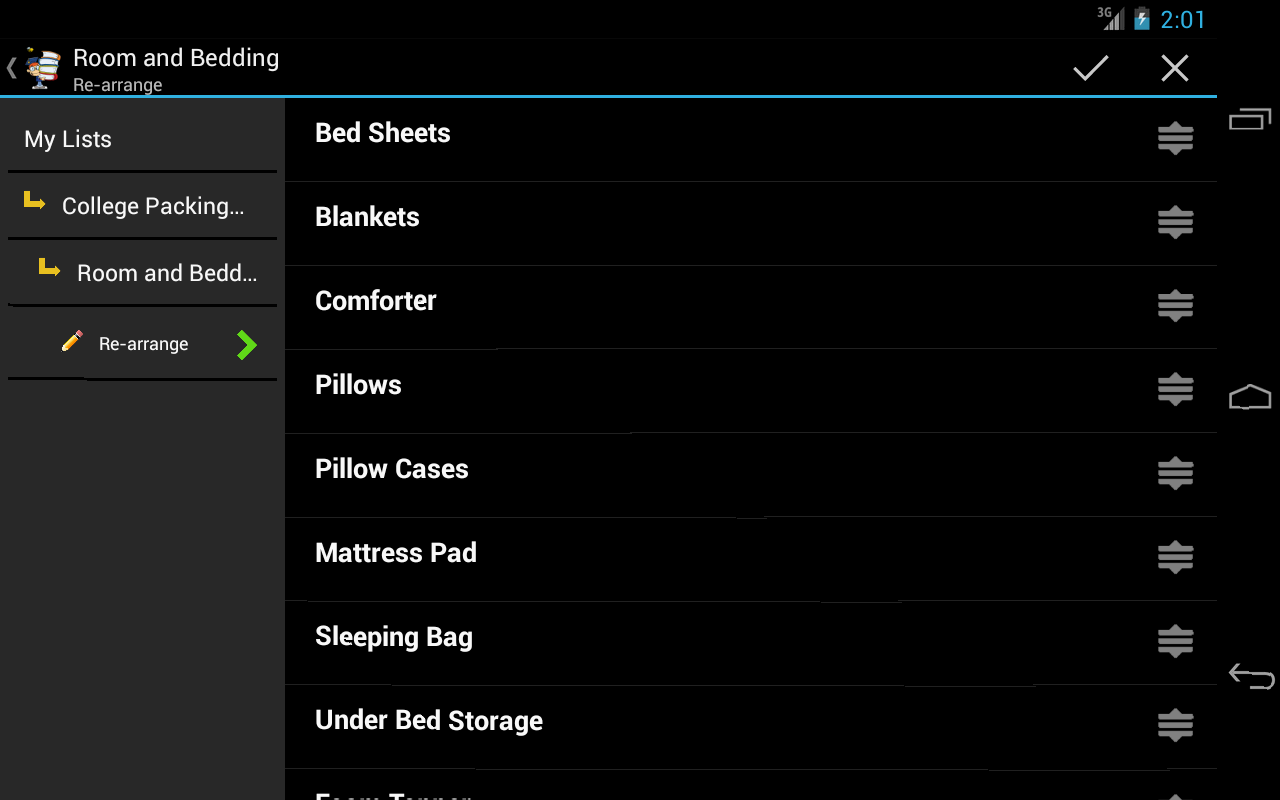Screen dimensions: 1280x800
Task: Select the Pillow Cases entry
Action: [x=391, y=468]
